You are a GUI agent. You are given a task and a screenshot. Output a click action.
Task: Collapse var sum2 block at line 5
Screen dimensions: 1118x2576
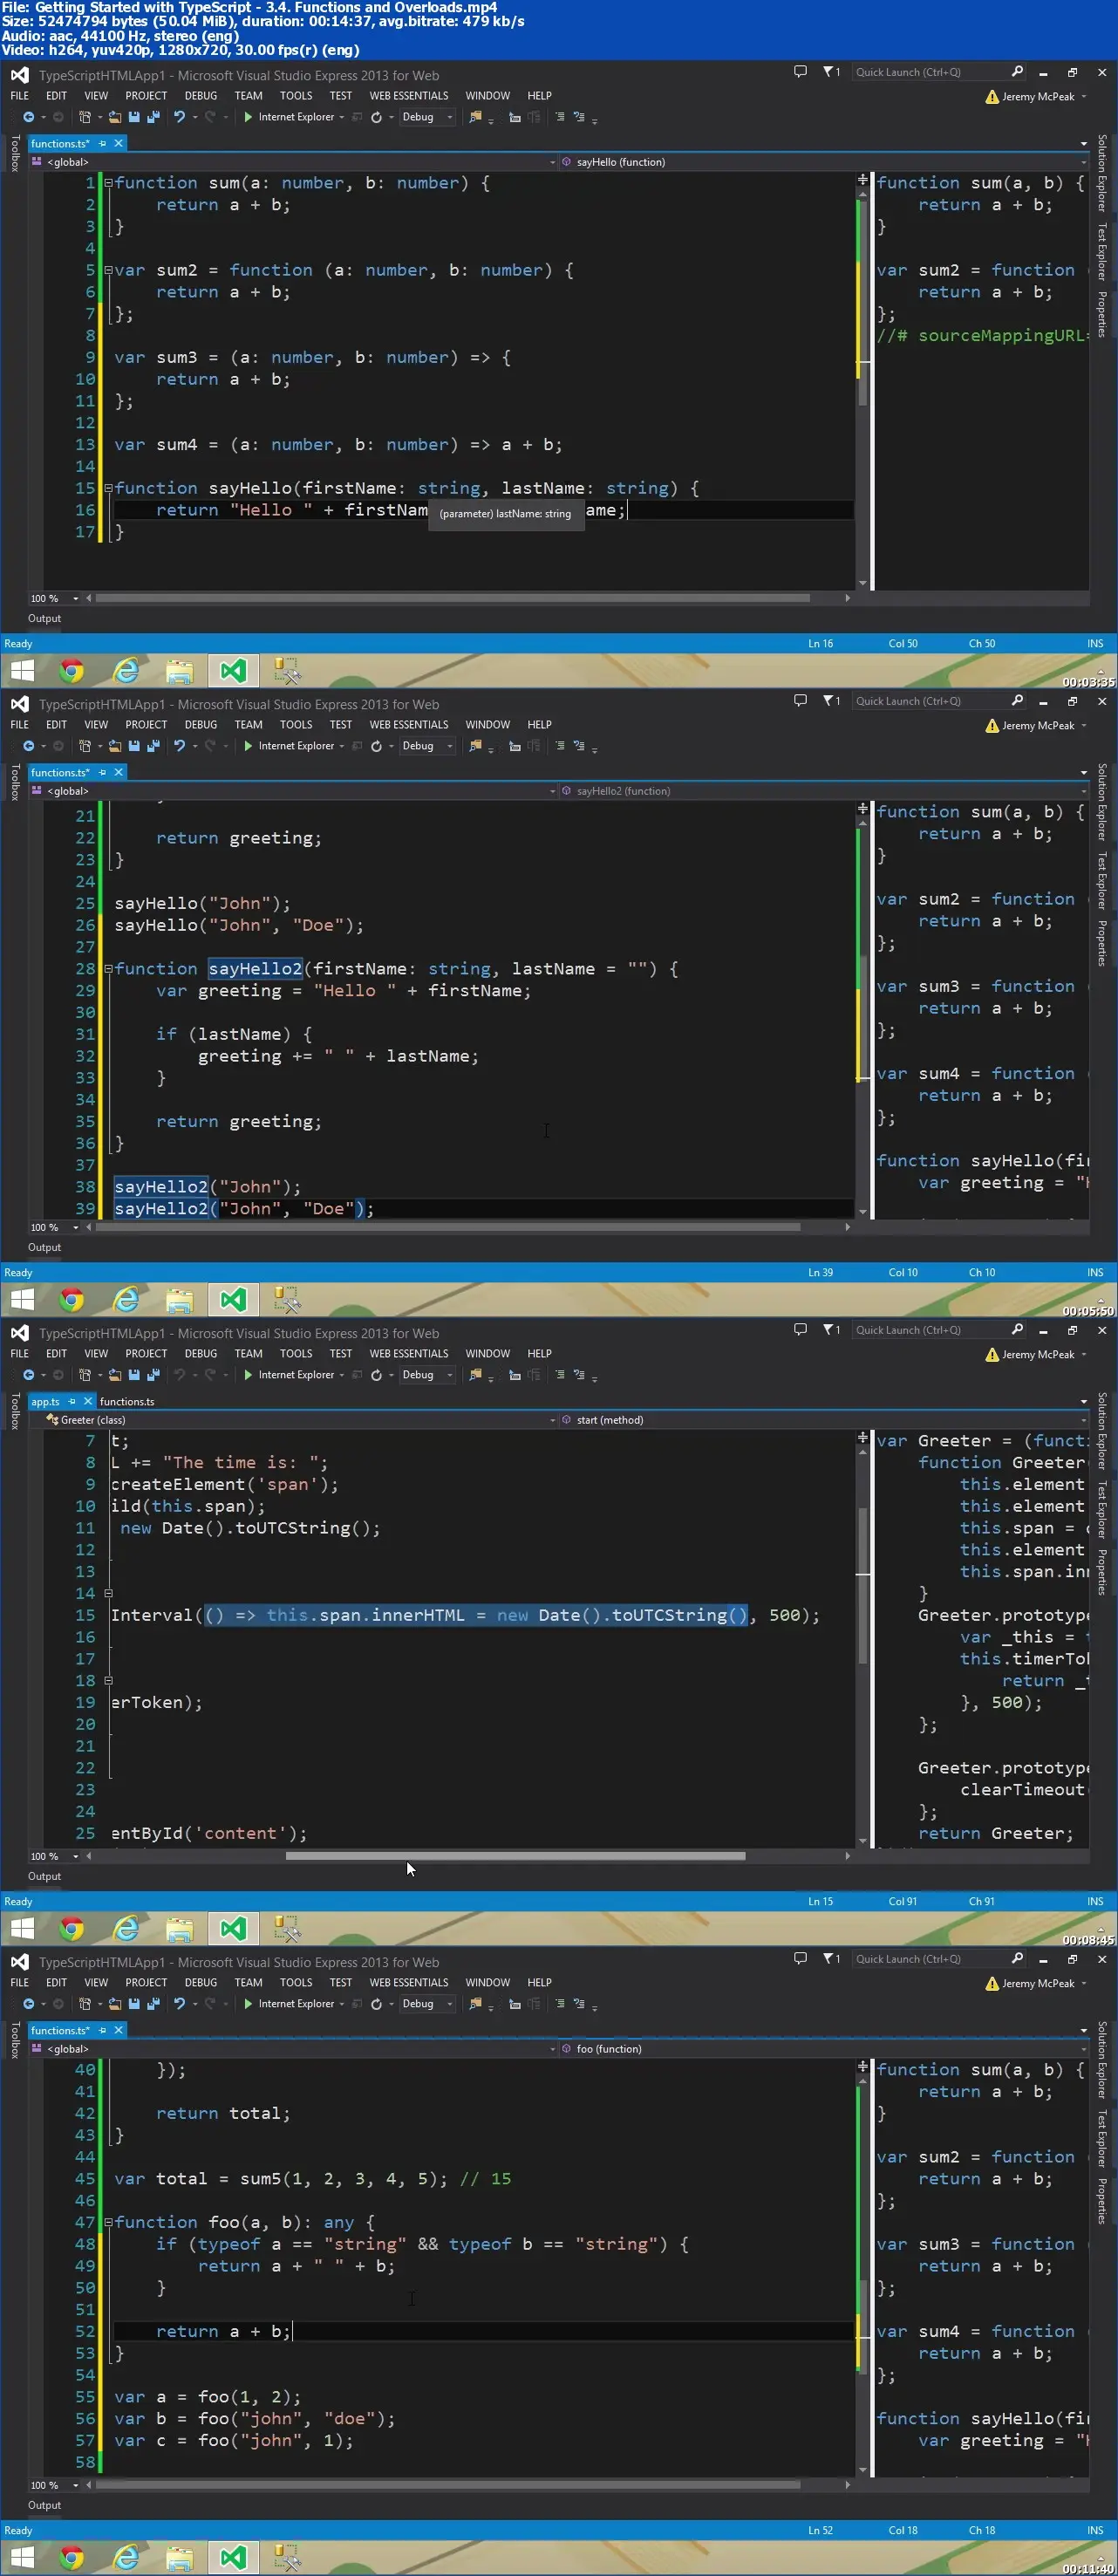tap(108, 270)
